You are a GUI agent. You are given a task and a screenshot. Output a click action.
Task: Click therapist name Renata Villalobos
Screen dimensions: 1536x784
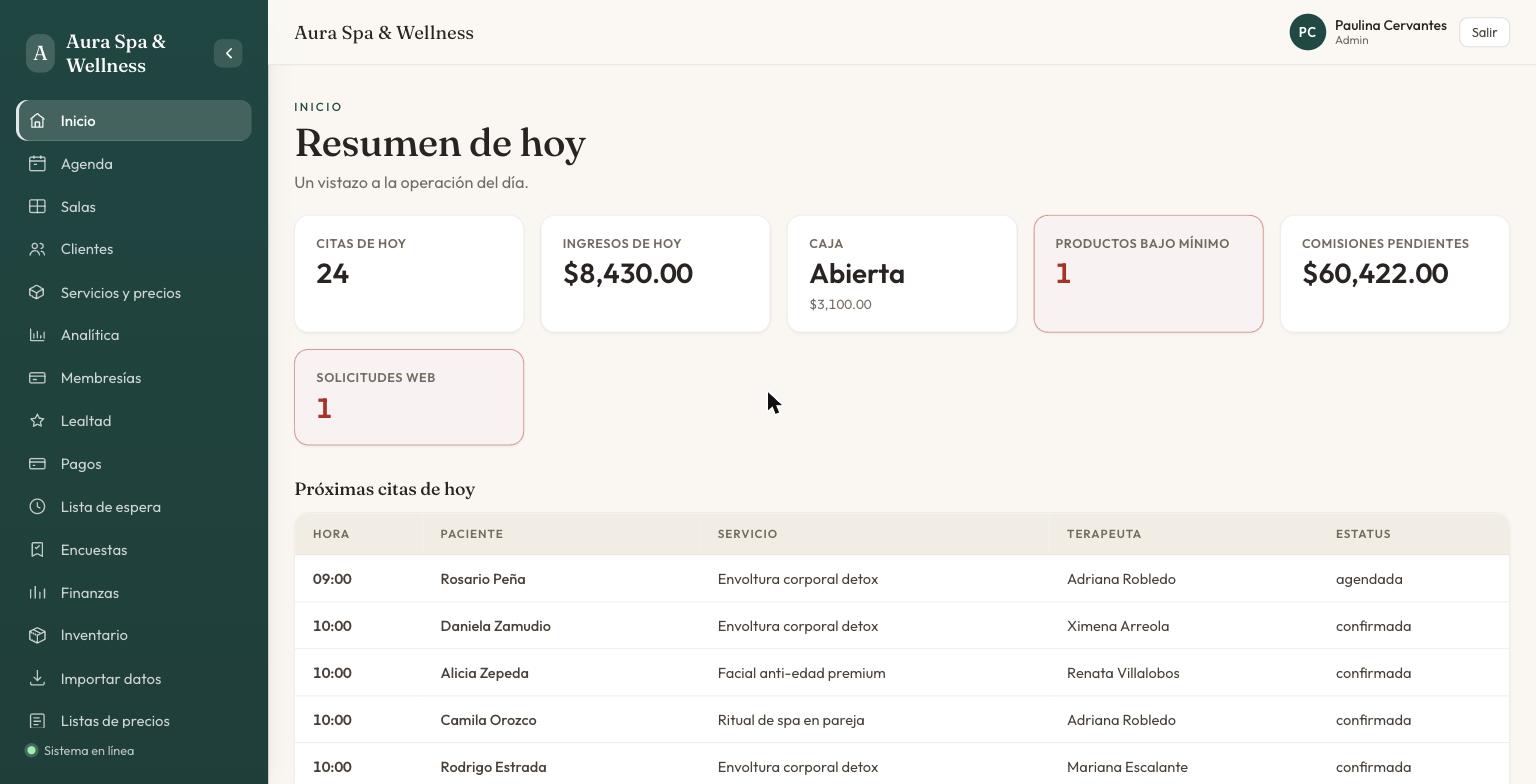[1123, 673]
